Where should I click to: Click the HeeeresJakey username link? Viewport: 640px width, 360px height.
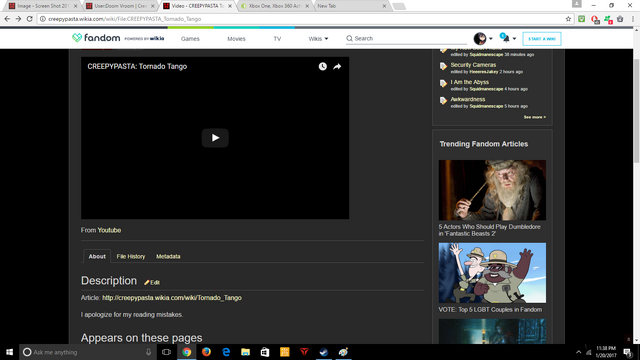click(484, 72)
